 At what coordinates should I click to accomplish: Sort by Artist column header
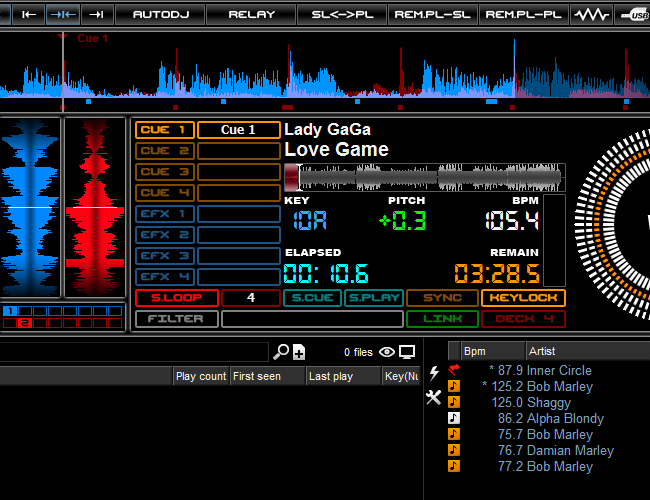[588, 351]
